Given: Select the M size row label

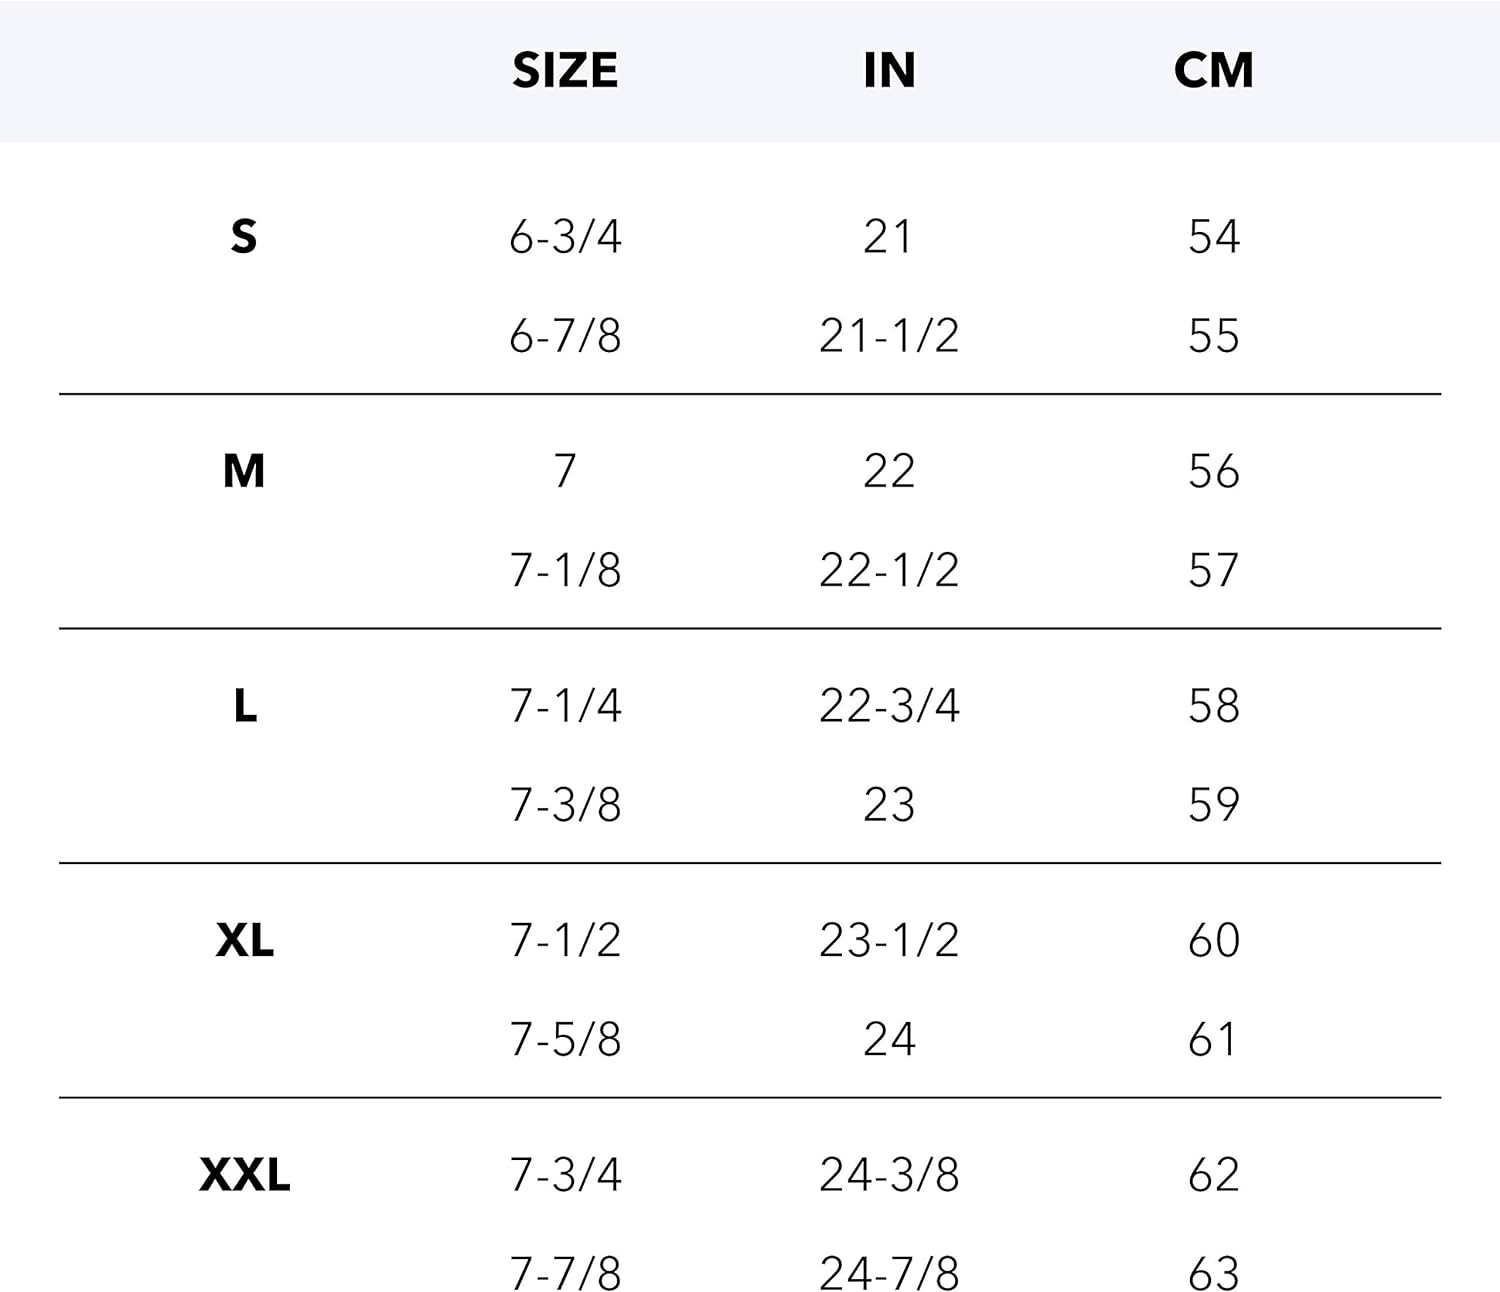Looking at the screenshot, I should point(244,471).
